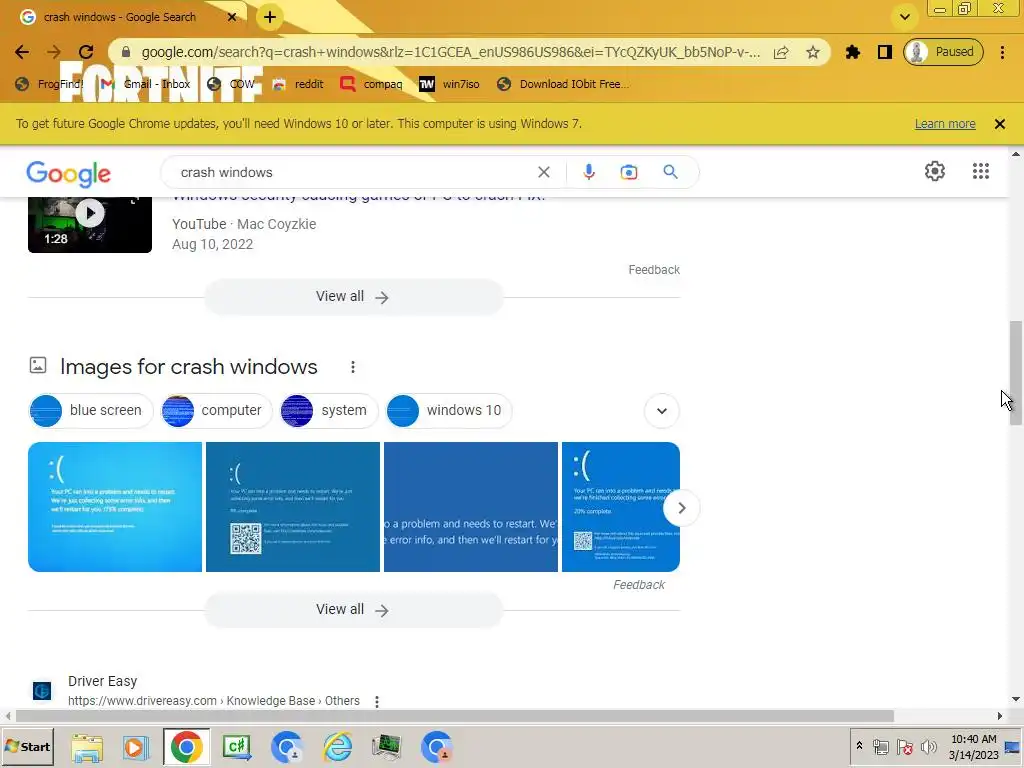Image resolution: width=1024 pixels, height=768 pixels.
Task: Open the third zoomed-in BSOD text image
Action: click(471, 507)
